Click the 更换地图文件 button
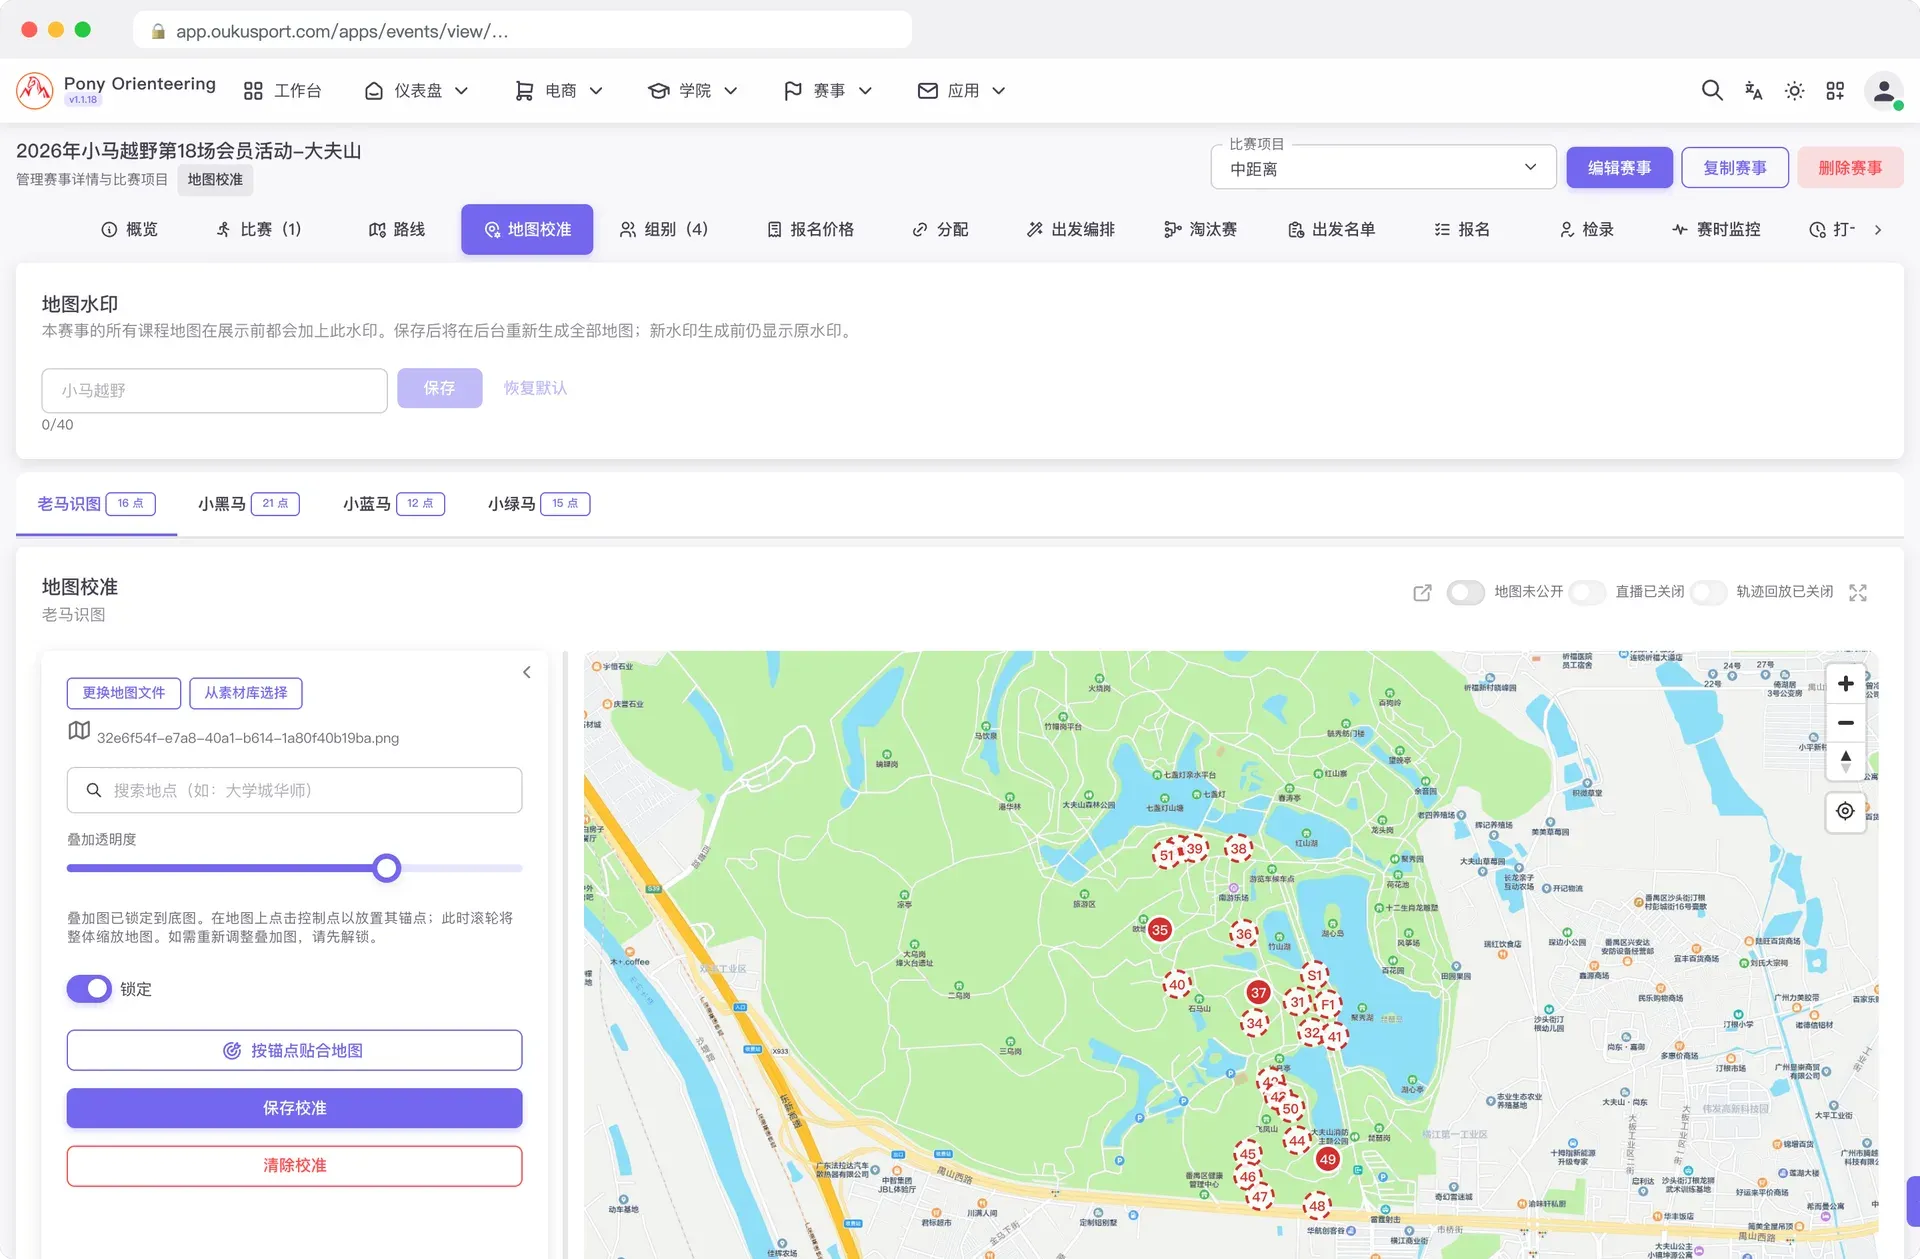The width and height of the screenshot is (1920, 1259). click(x=124, y=693)
